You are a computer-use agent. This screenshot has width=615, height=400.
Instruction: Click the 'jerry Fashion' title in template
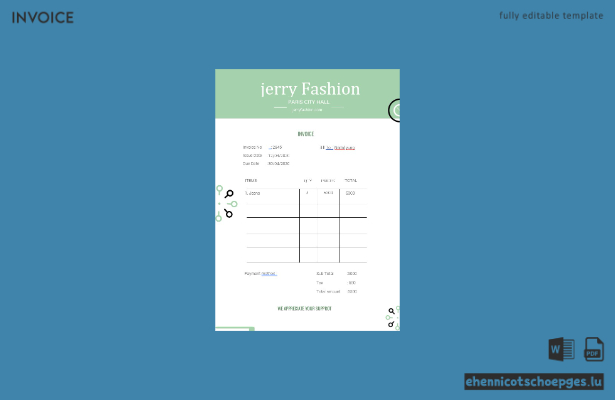pos(310,89)
